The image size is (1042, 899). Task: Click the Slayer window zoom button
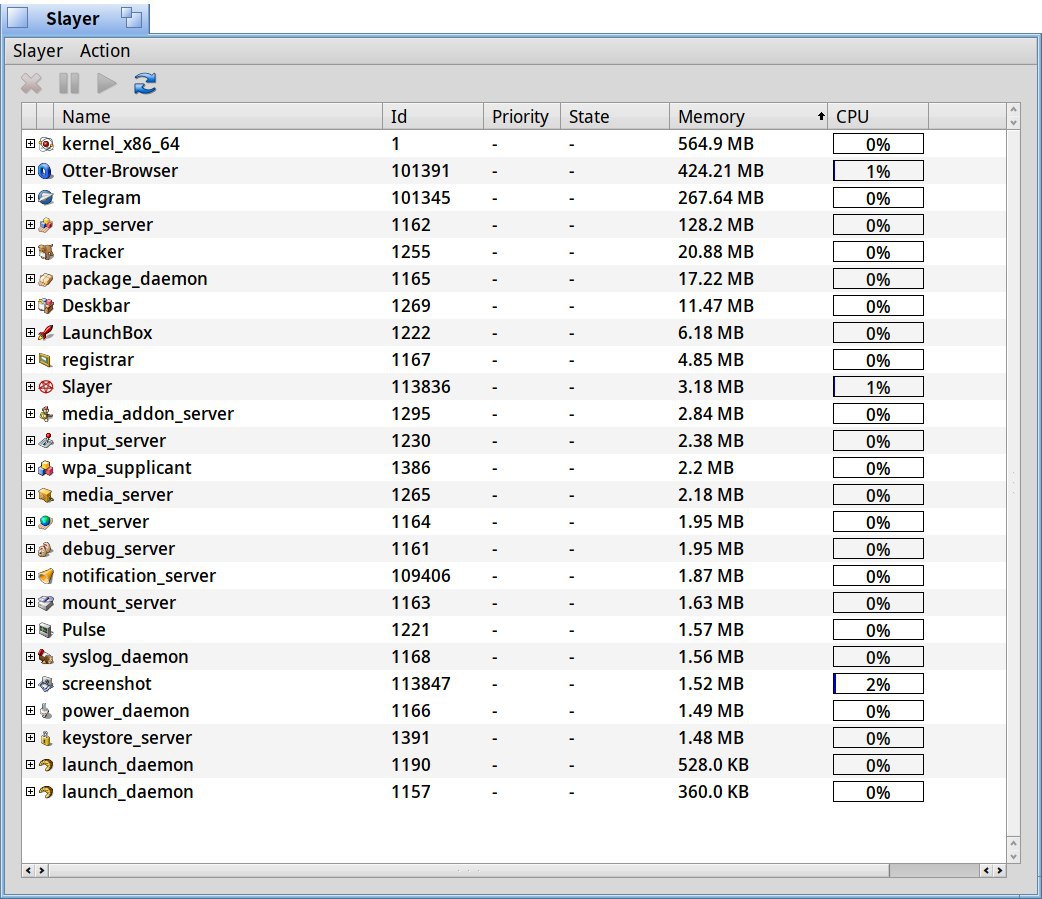click(x=132, y=18)
